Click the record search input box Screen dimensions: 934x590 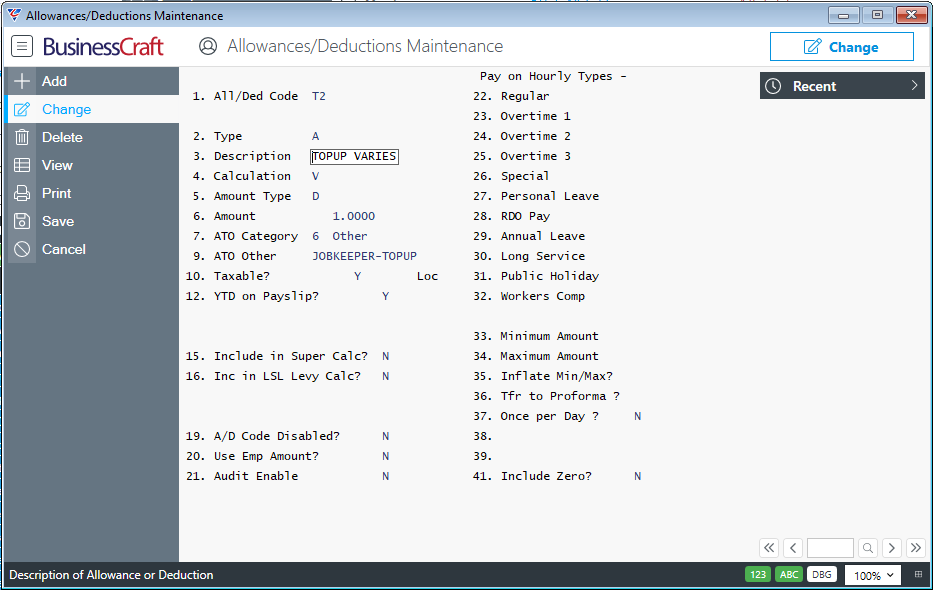(x=830, y=548)
